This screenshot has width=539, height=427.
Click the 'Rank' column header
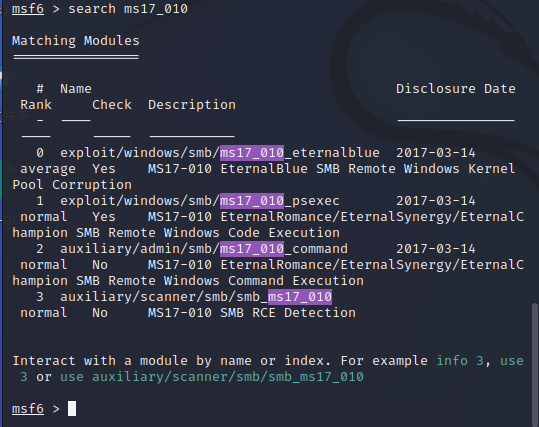pos(36,105)
